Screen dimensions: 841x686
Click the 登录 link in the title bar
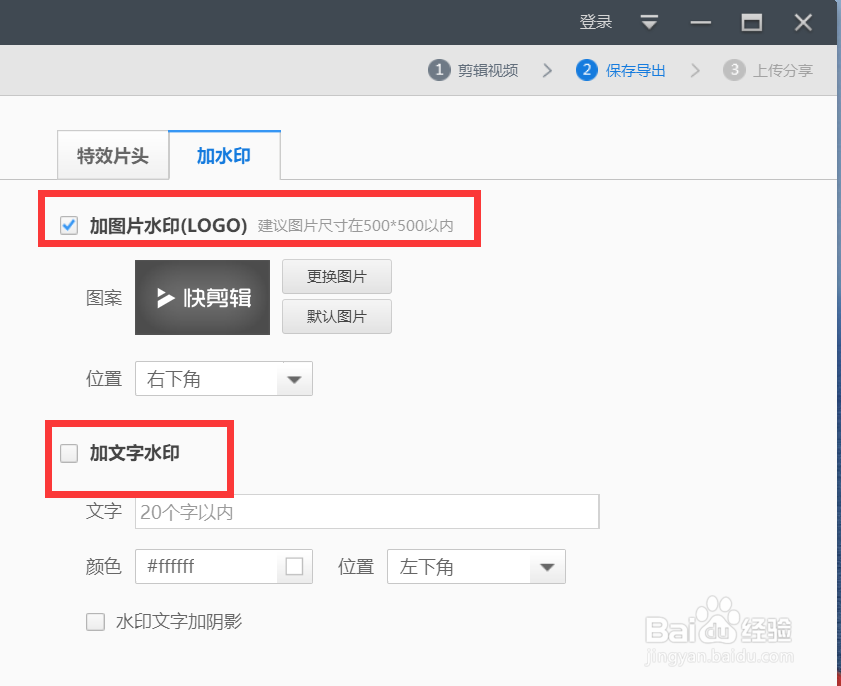click(595, 21)
